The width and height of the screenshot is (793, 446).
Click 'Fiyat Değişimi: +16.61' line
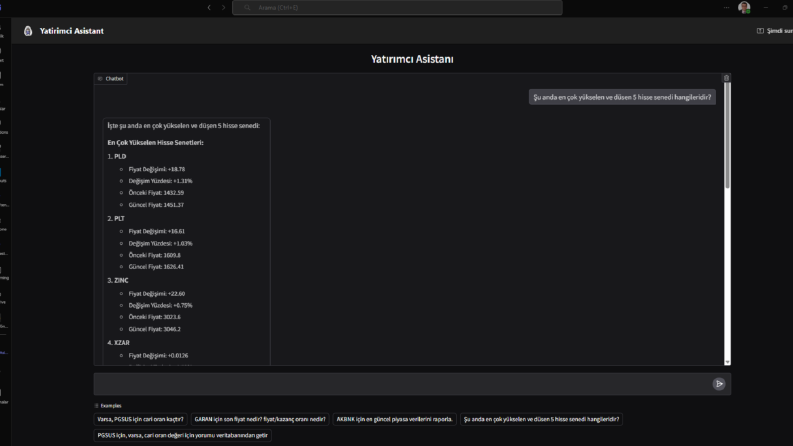[x=157, y=231]
